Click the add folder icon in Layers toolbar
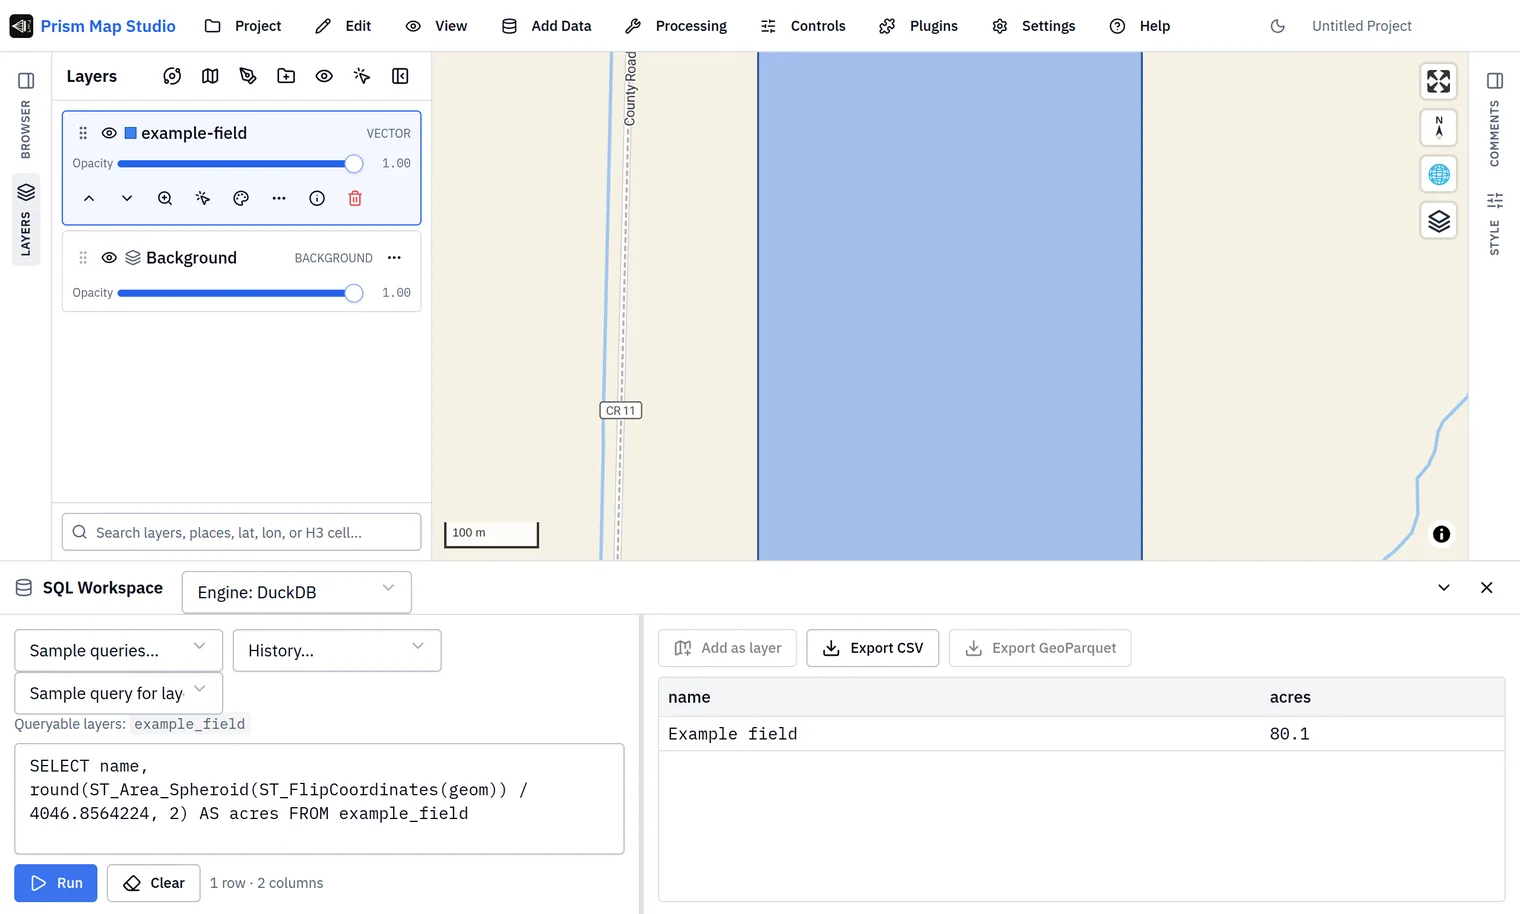This screenshot has width=1520, height=914. pyautogui.click(x=286, y=76)
